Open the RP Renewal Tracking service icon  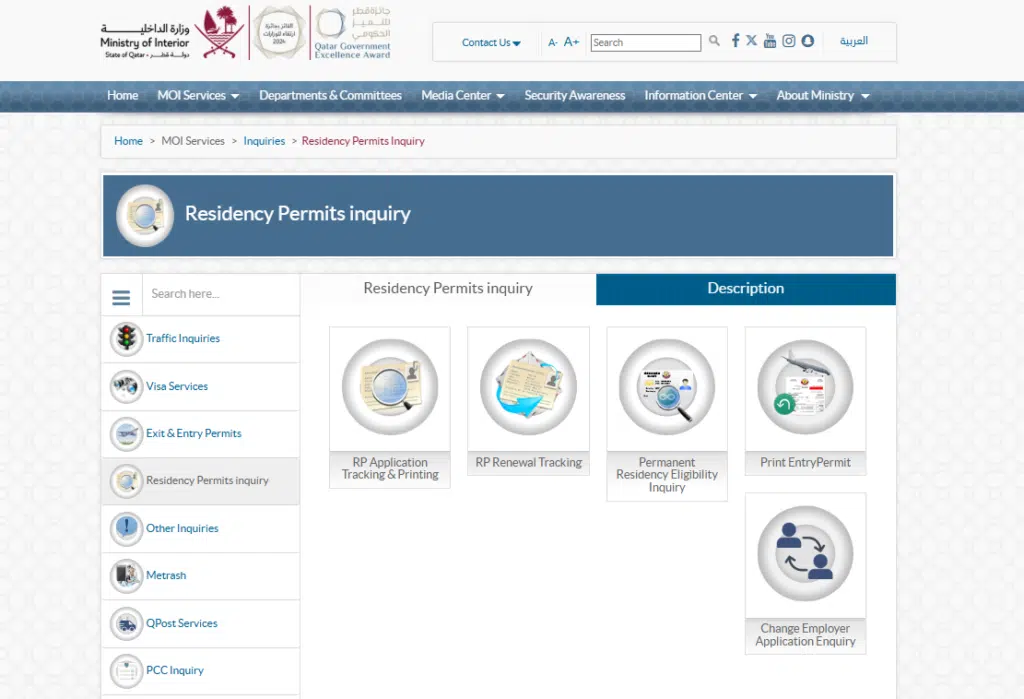(x=528, y=389)
